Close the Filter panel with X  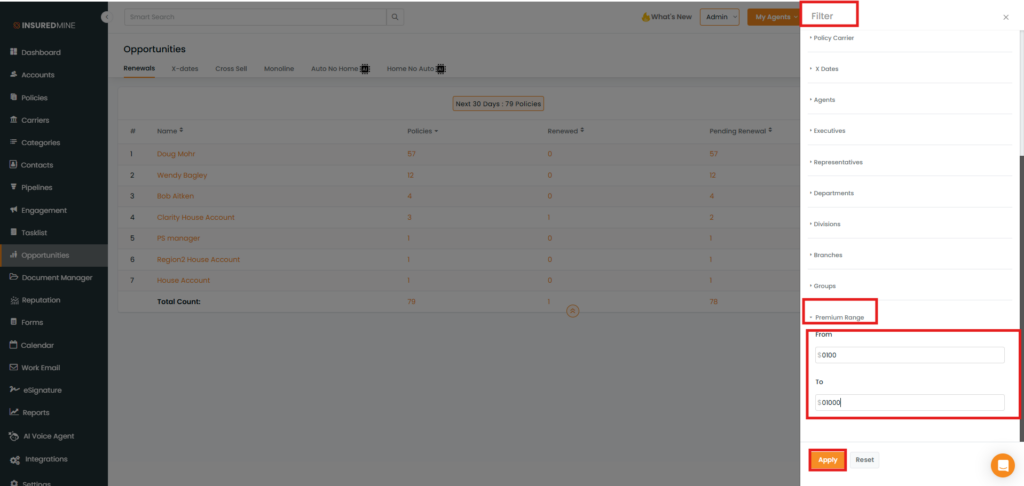[1005, 17]
